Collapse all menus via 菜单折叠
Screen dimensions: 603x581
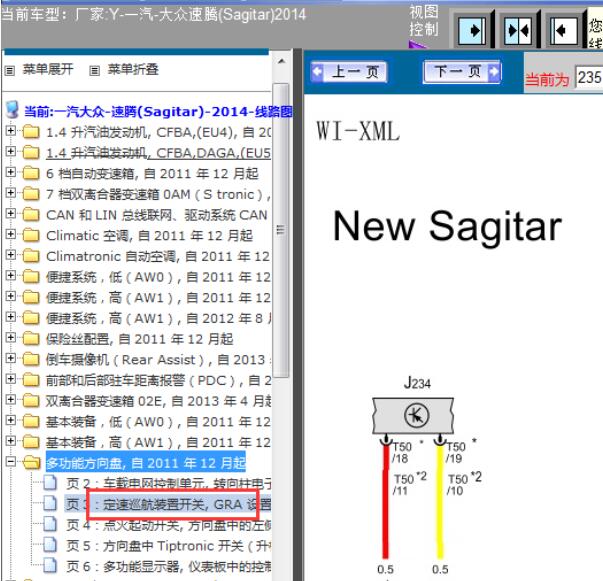(133, 69)
